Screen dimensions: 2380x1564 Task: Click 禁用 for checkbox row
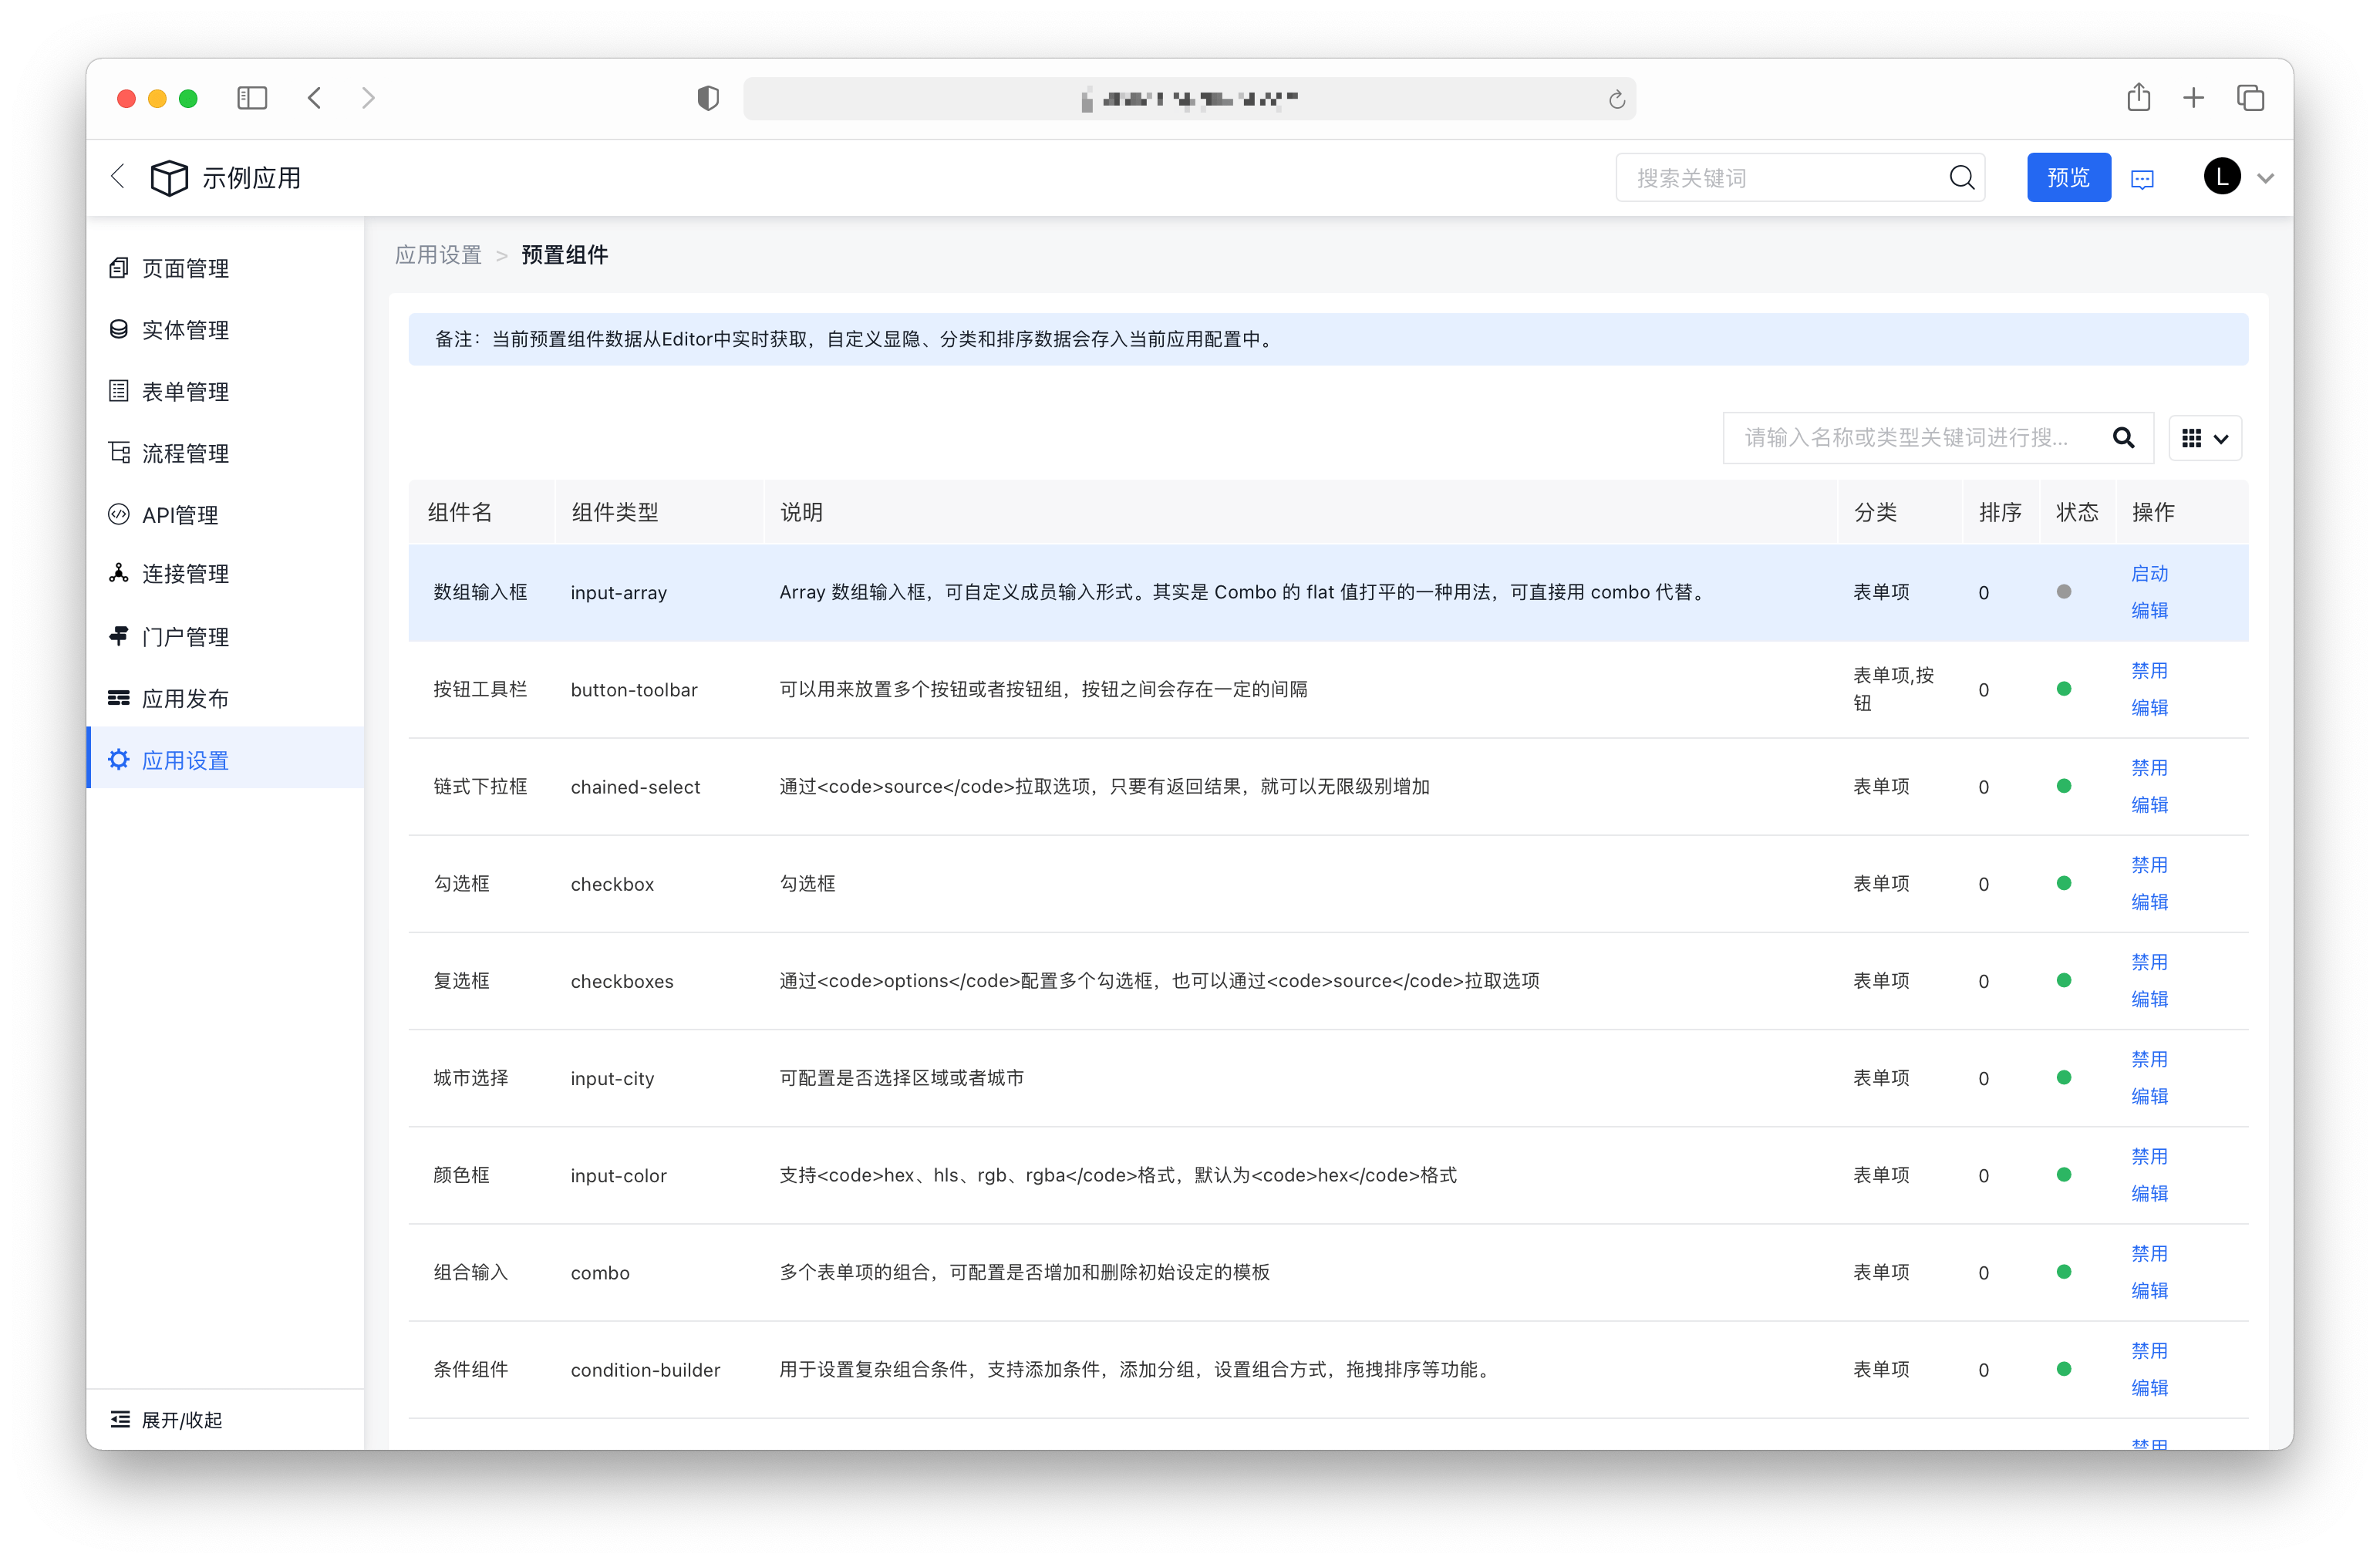2149,865
